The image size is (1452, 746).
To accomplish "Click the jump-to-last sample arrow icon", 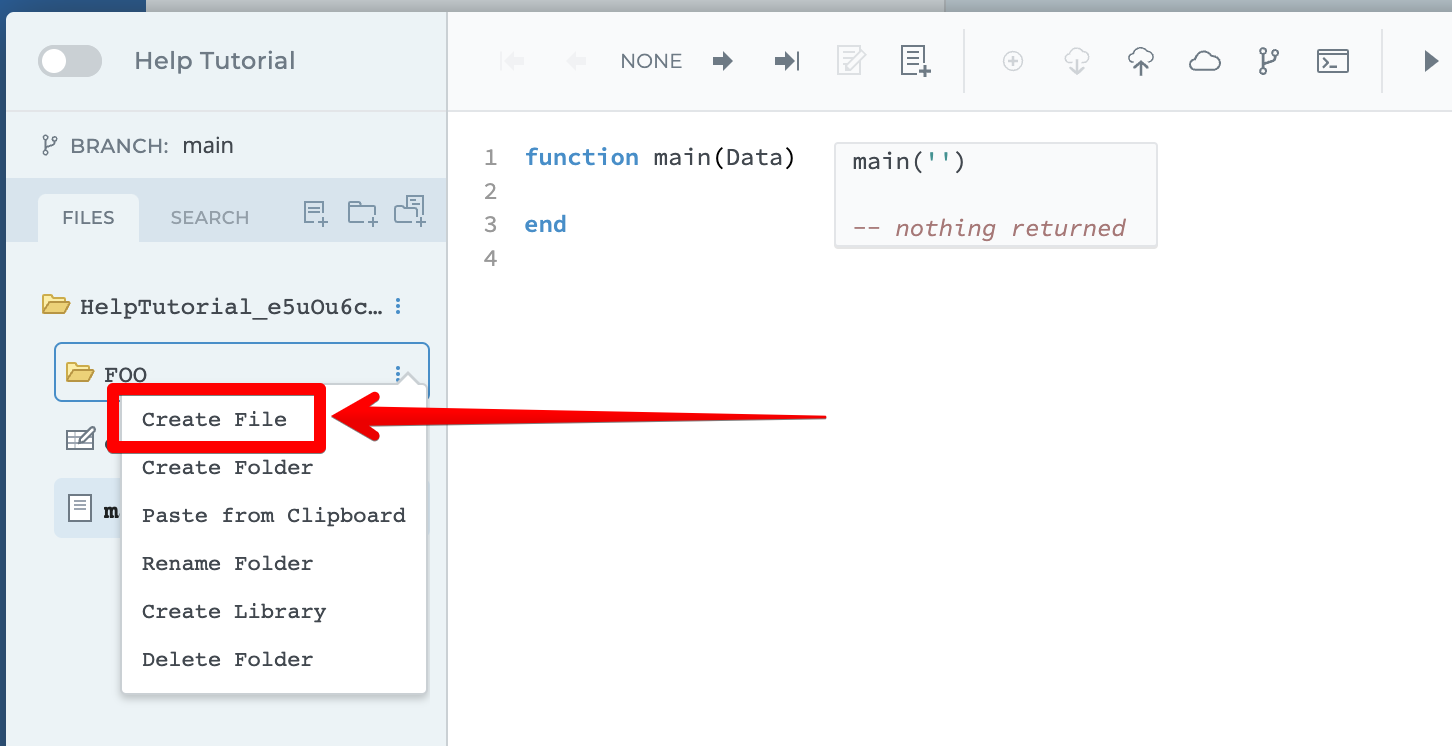I will [x=787, y=61].
